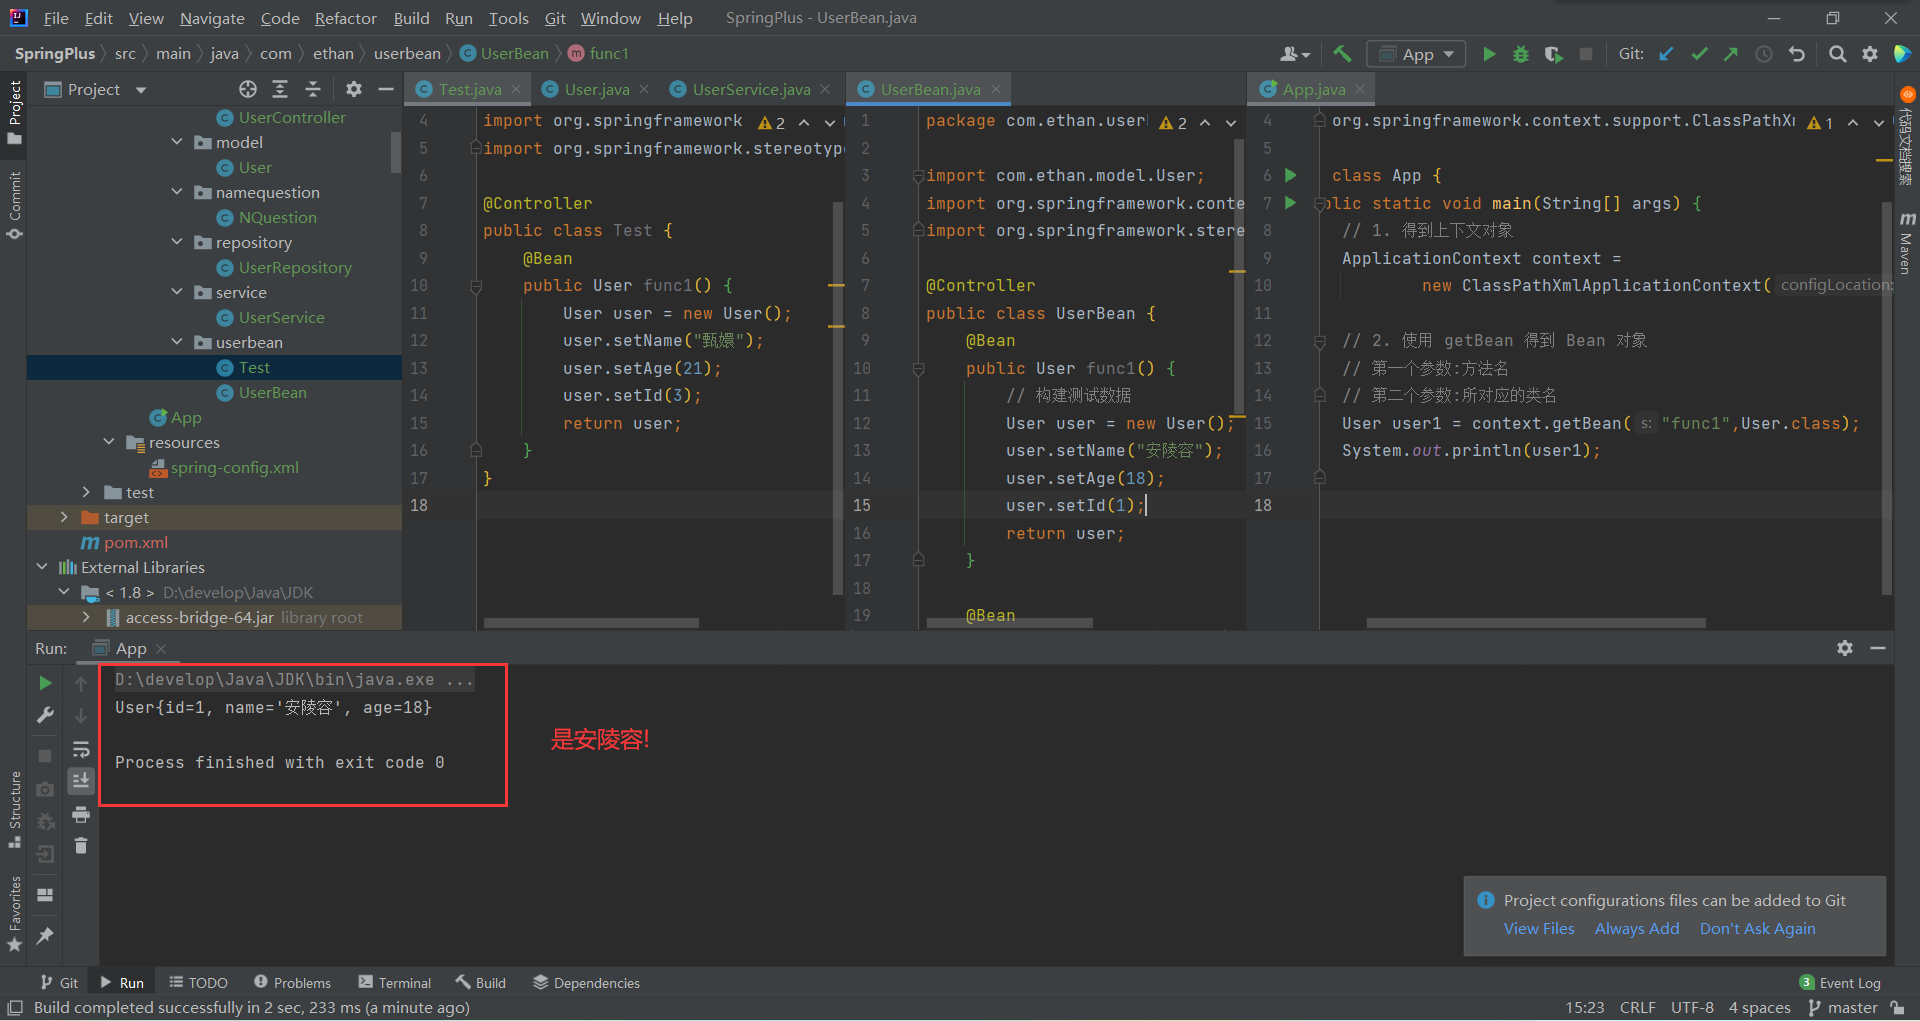Screen dimensions: 1920x1021
Task: Click run gutter icon beside class App
Action: (1290, 175)
